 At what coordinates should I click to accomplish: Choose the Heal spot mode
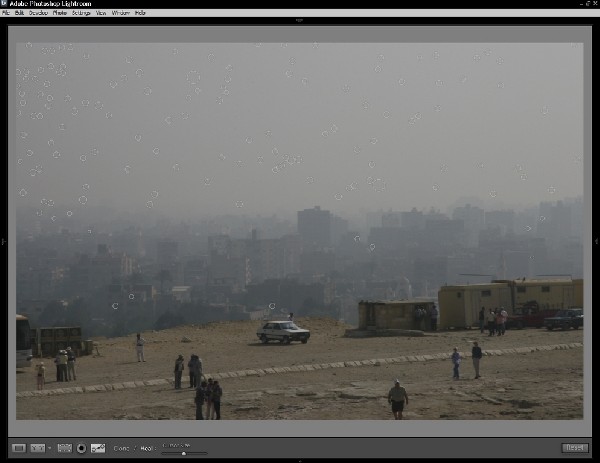point(145,448)
